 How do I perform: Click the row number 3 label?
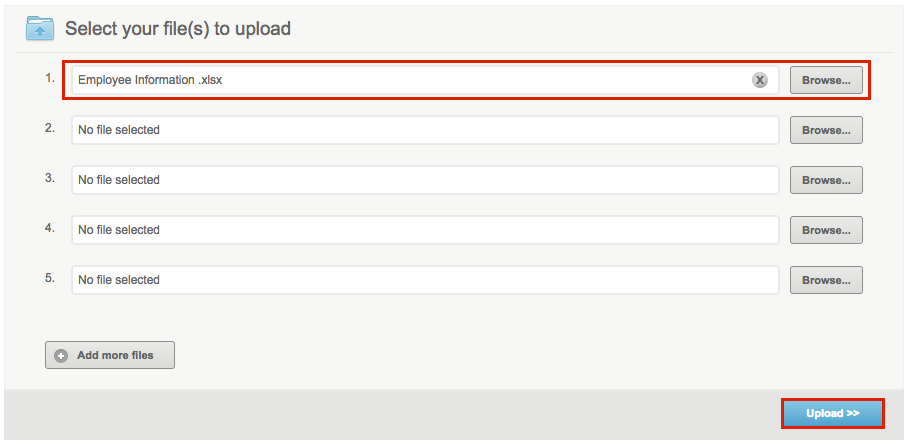point(50,177)
